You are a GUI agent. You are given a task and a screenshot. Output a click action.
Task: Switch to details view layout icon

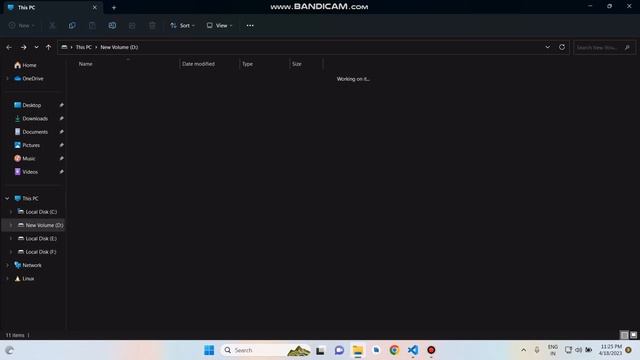624,335
